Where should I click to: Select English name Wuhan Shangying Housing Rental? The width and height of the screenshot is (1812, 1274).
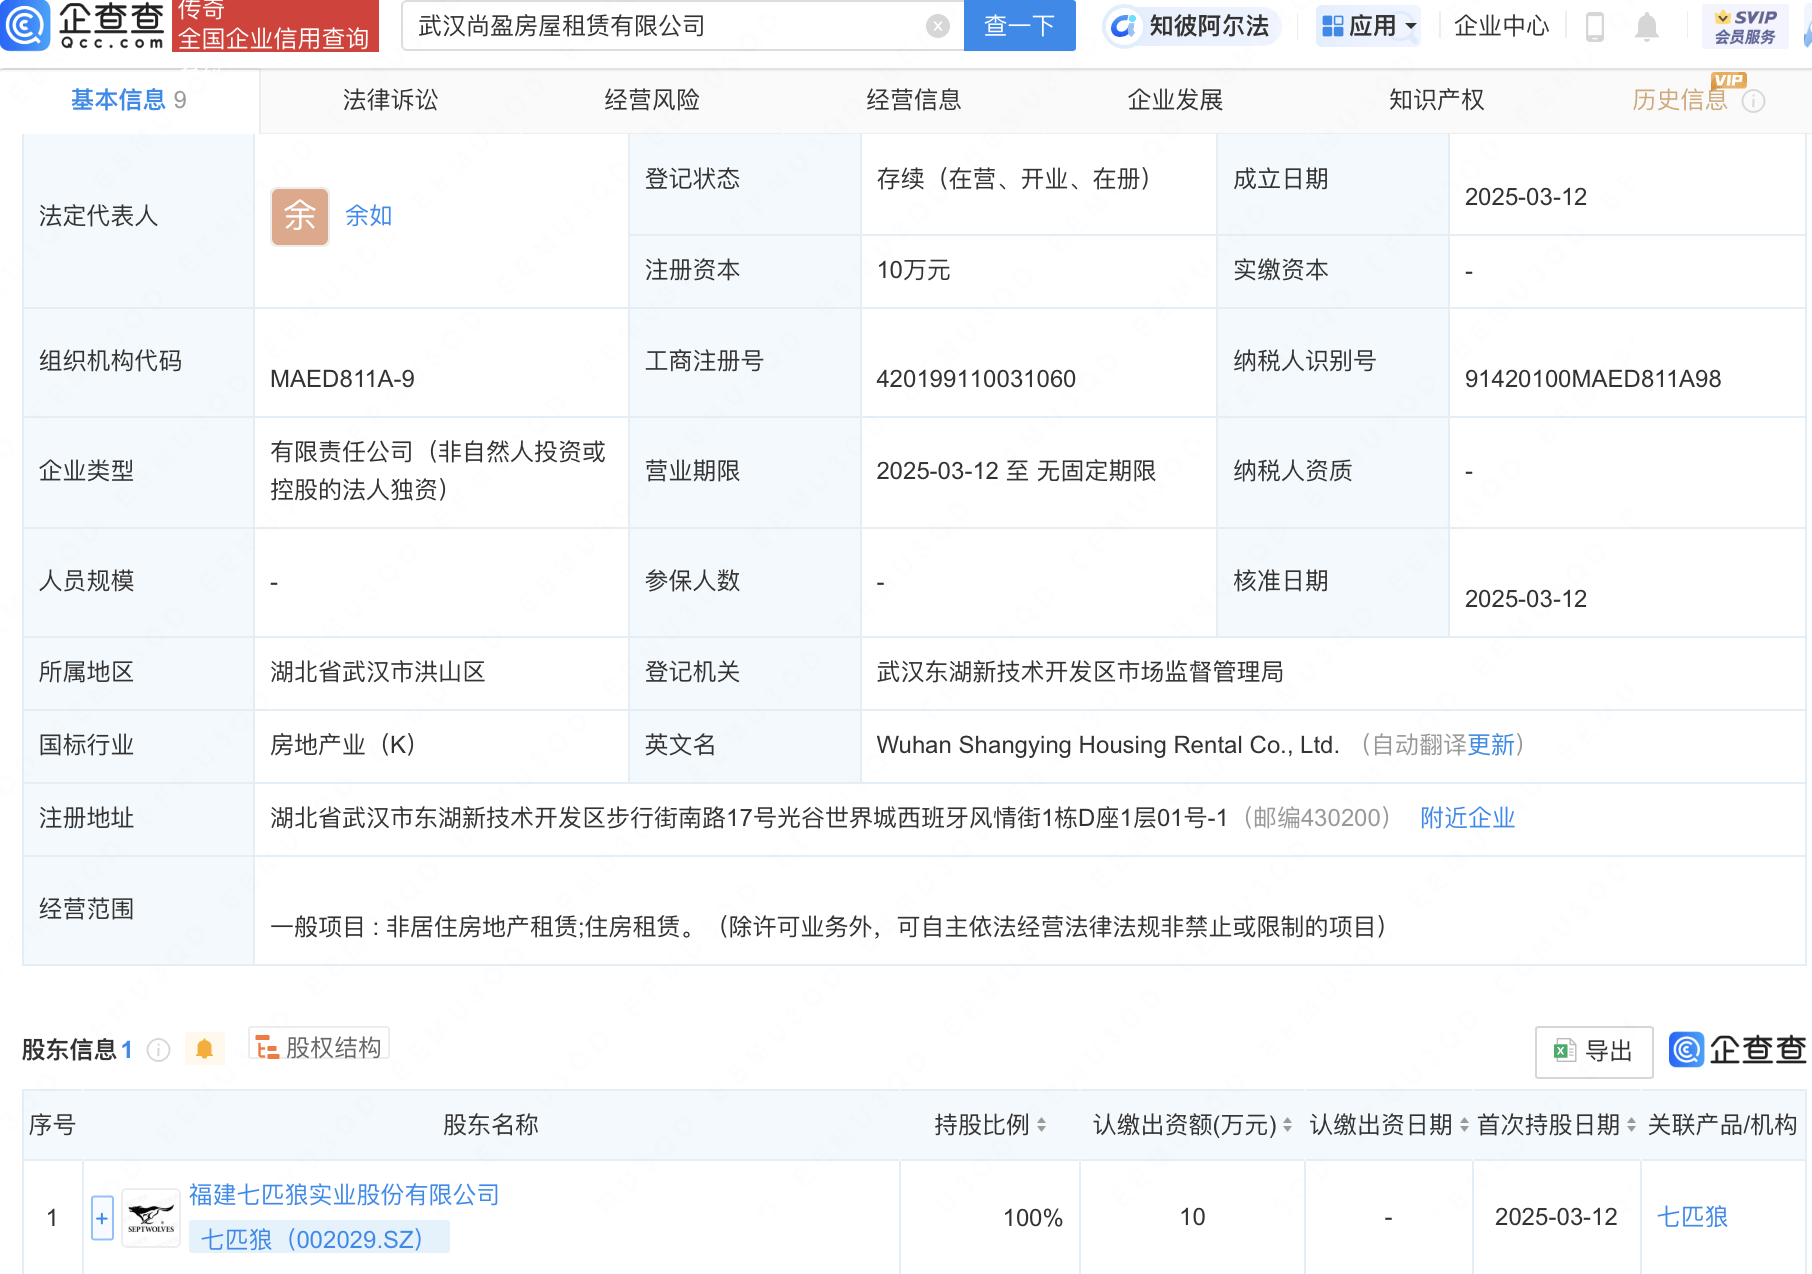click(1108, 745)
